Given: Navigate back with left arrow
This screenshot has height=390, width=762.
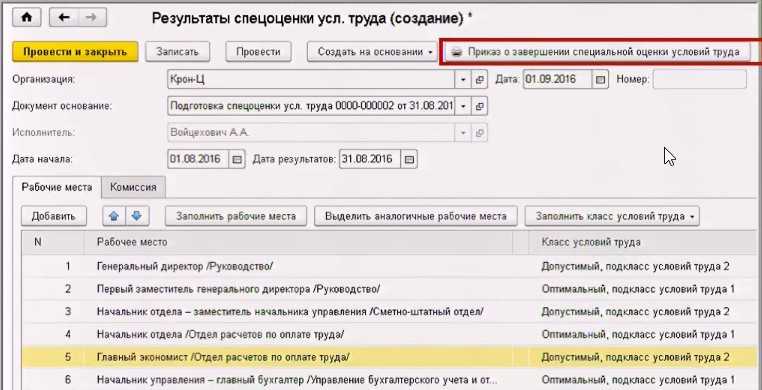Looking at the screenshot, I should coord(64,18).
